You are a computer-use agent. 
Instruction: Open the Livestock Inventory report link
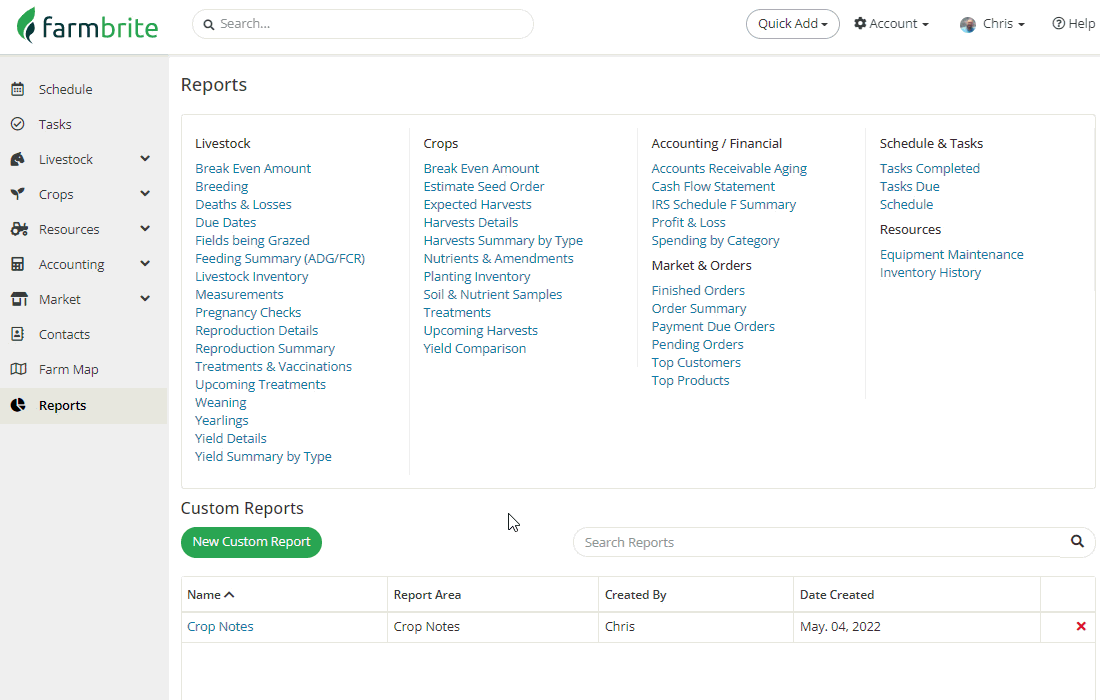point(251,276)
